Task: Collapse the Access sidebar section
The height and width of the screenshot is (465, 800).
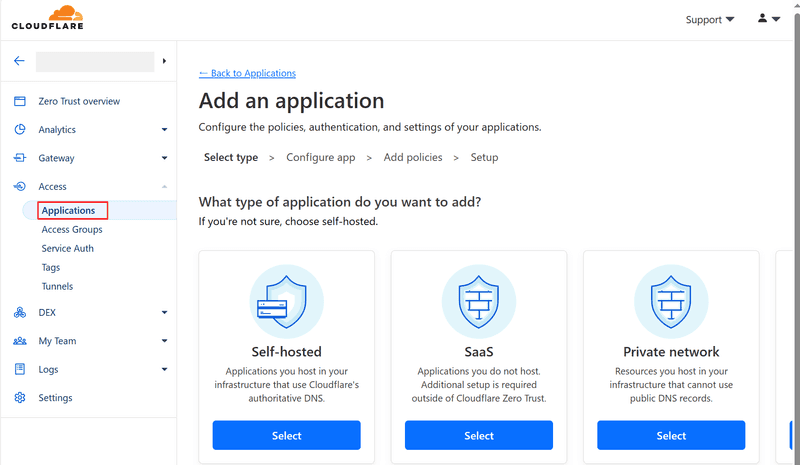Action: point(164,187)
